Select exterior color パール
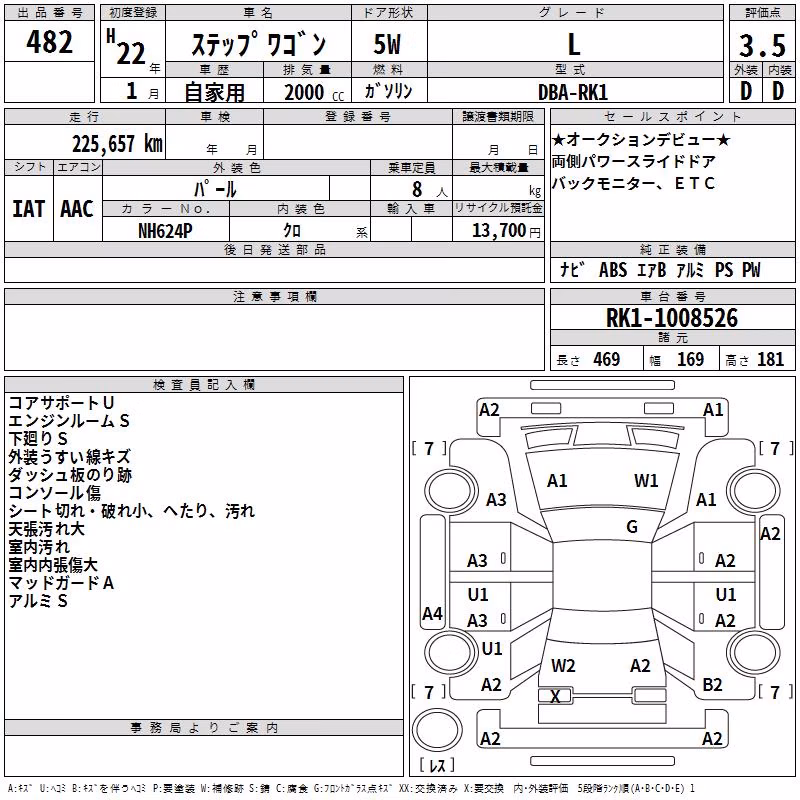800x800 pixels. [215, 189]
